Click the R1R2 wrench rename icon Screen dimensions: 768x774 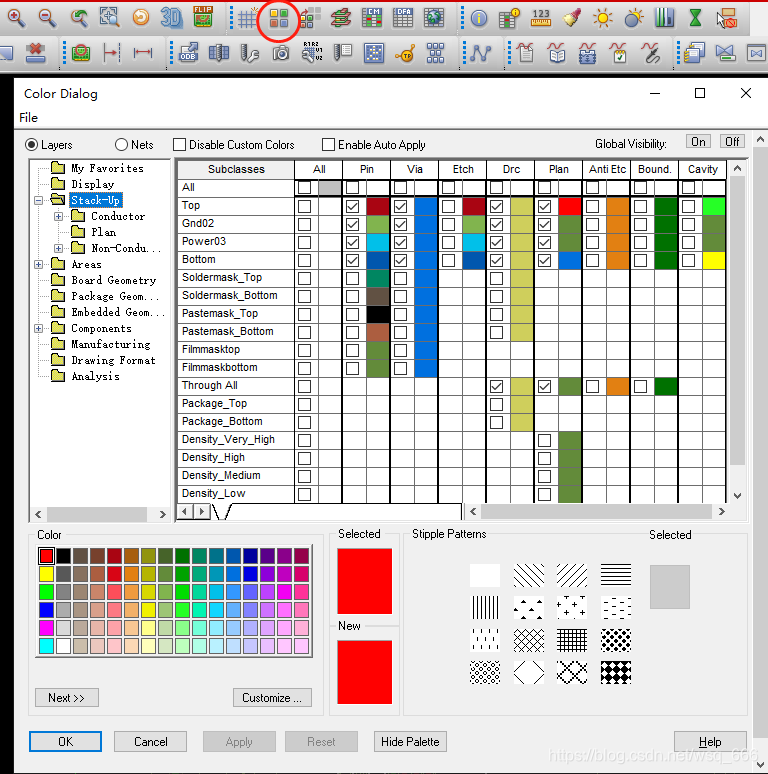(312, 52)
